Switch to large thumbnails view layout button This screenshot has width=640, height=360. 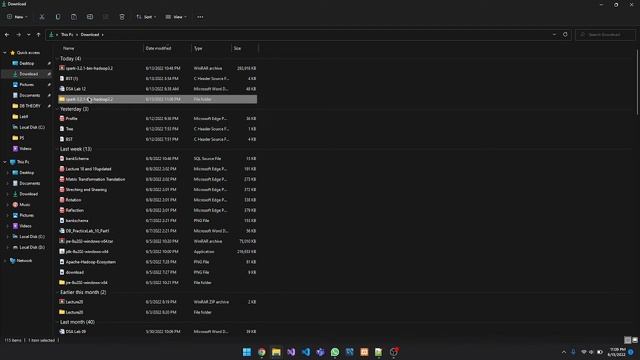635,340
